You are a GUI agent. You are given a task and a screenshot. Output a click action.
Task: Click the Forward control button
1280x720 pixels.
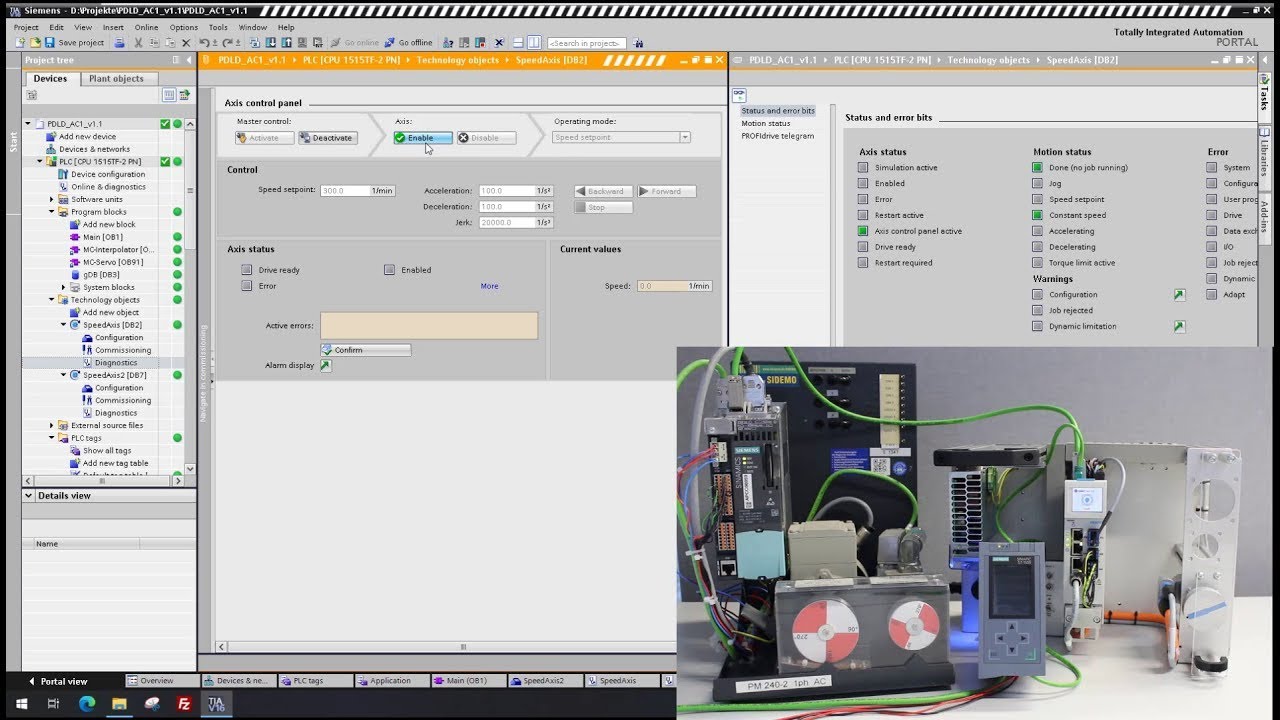[x=666, y=191]
